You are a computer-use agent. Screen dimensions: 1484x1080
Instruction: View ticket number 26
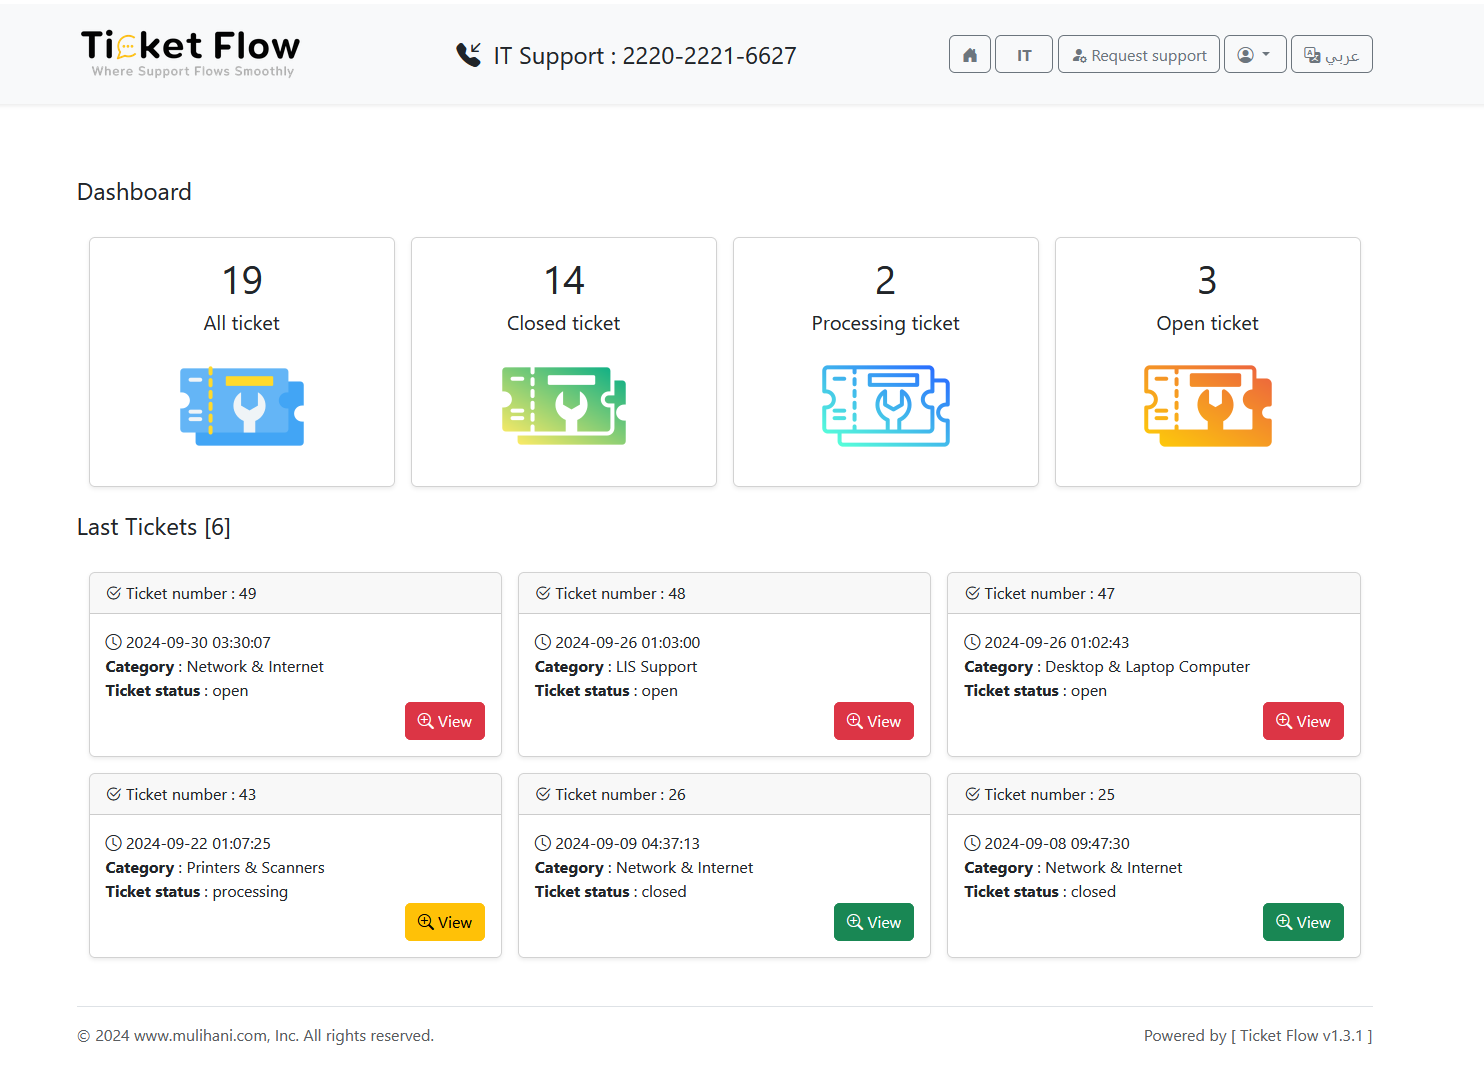(874, 922)
